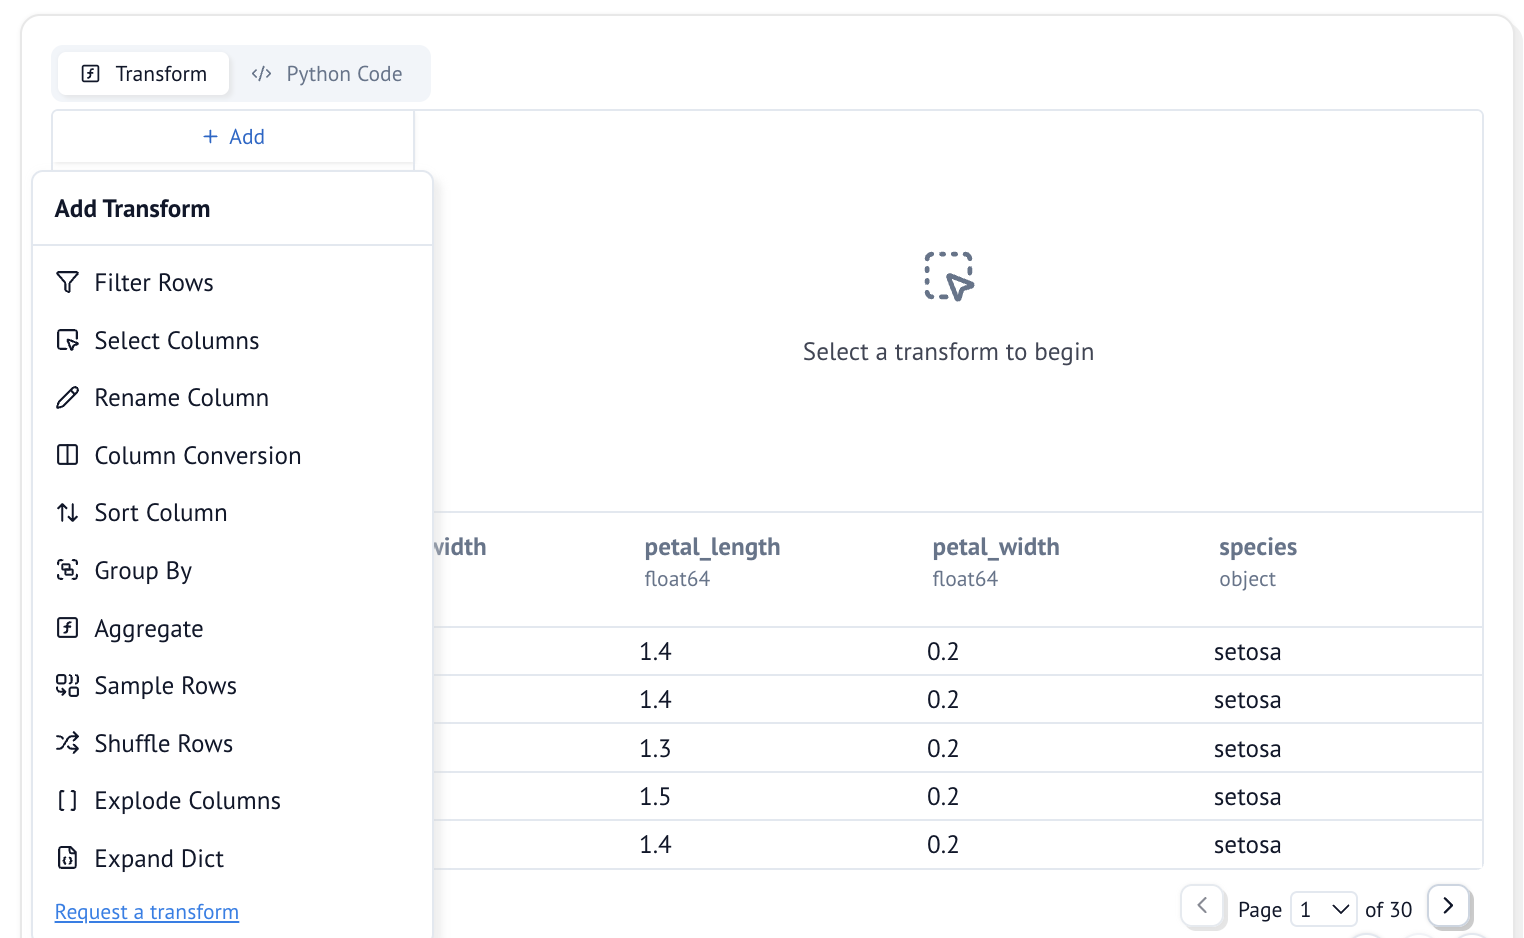Click the Expand Dict file icon
Viewport: 1524px width, 938px height.
[x=67, y=859]
